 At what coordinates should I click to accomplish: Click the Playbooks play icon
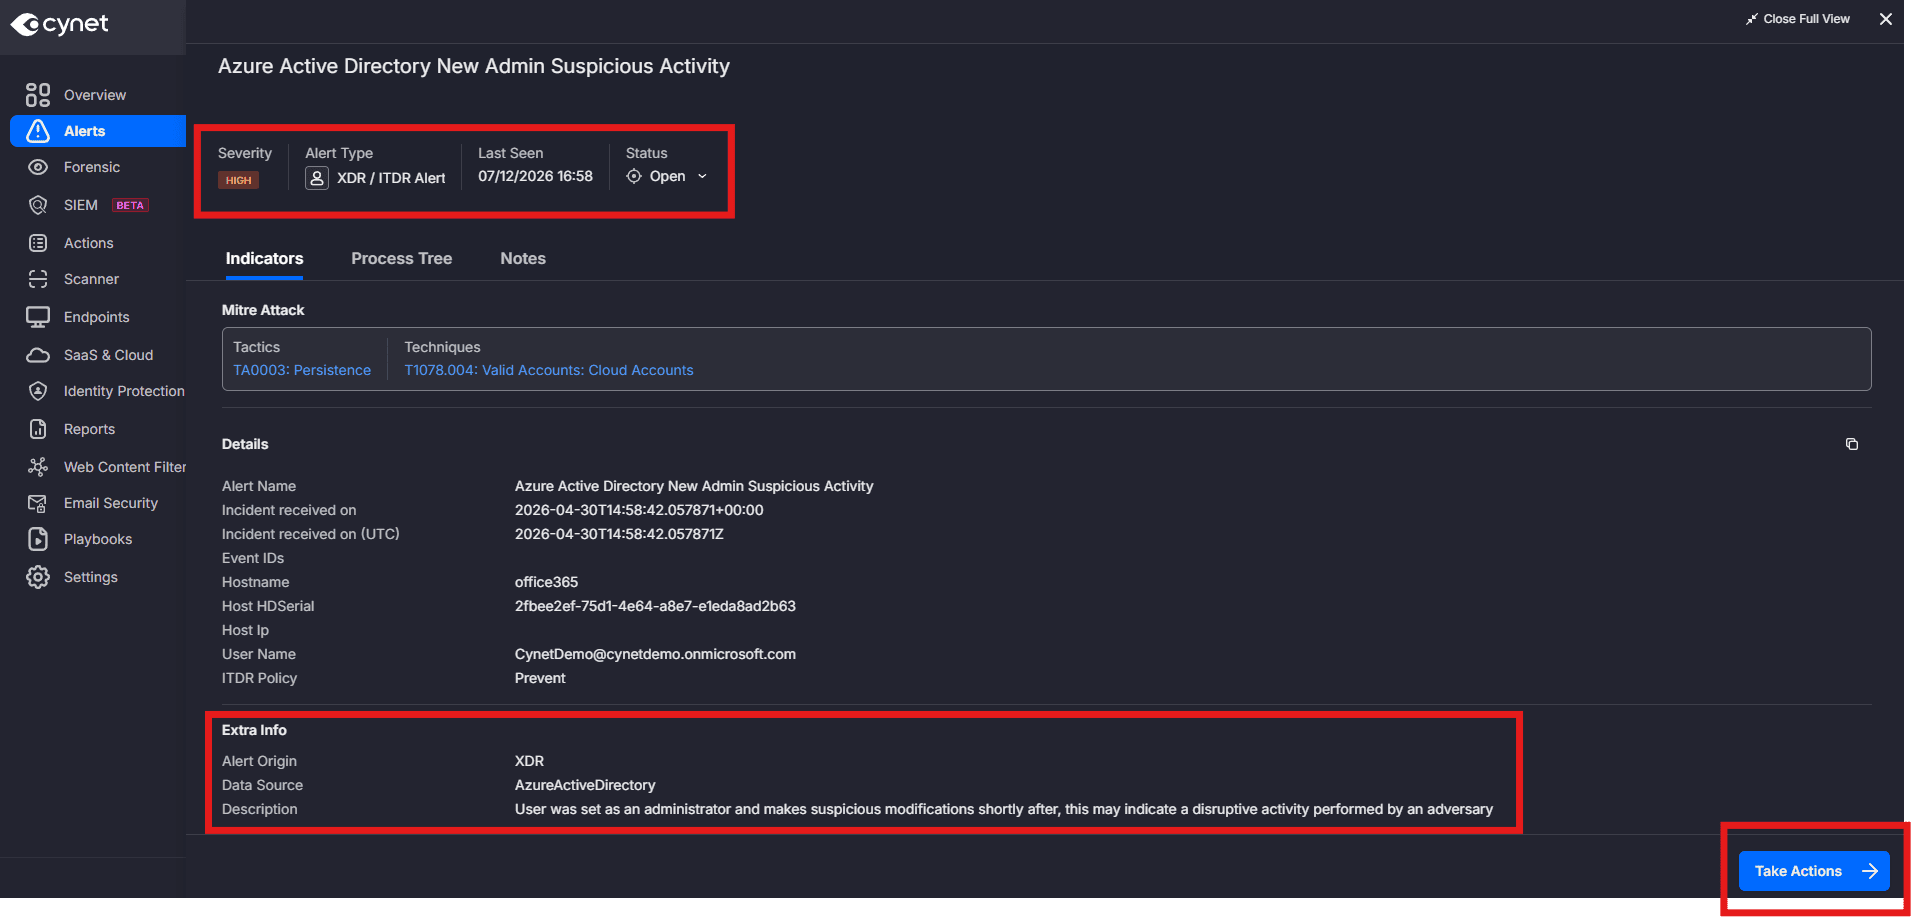tap(38, 539)
